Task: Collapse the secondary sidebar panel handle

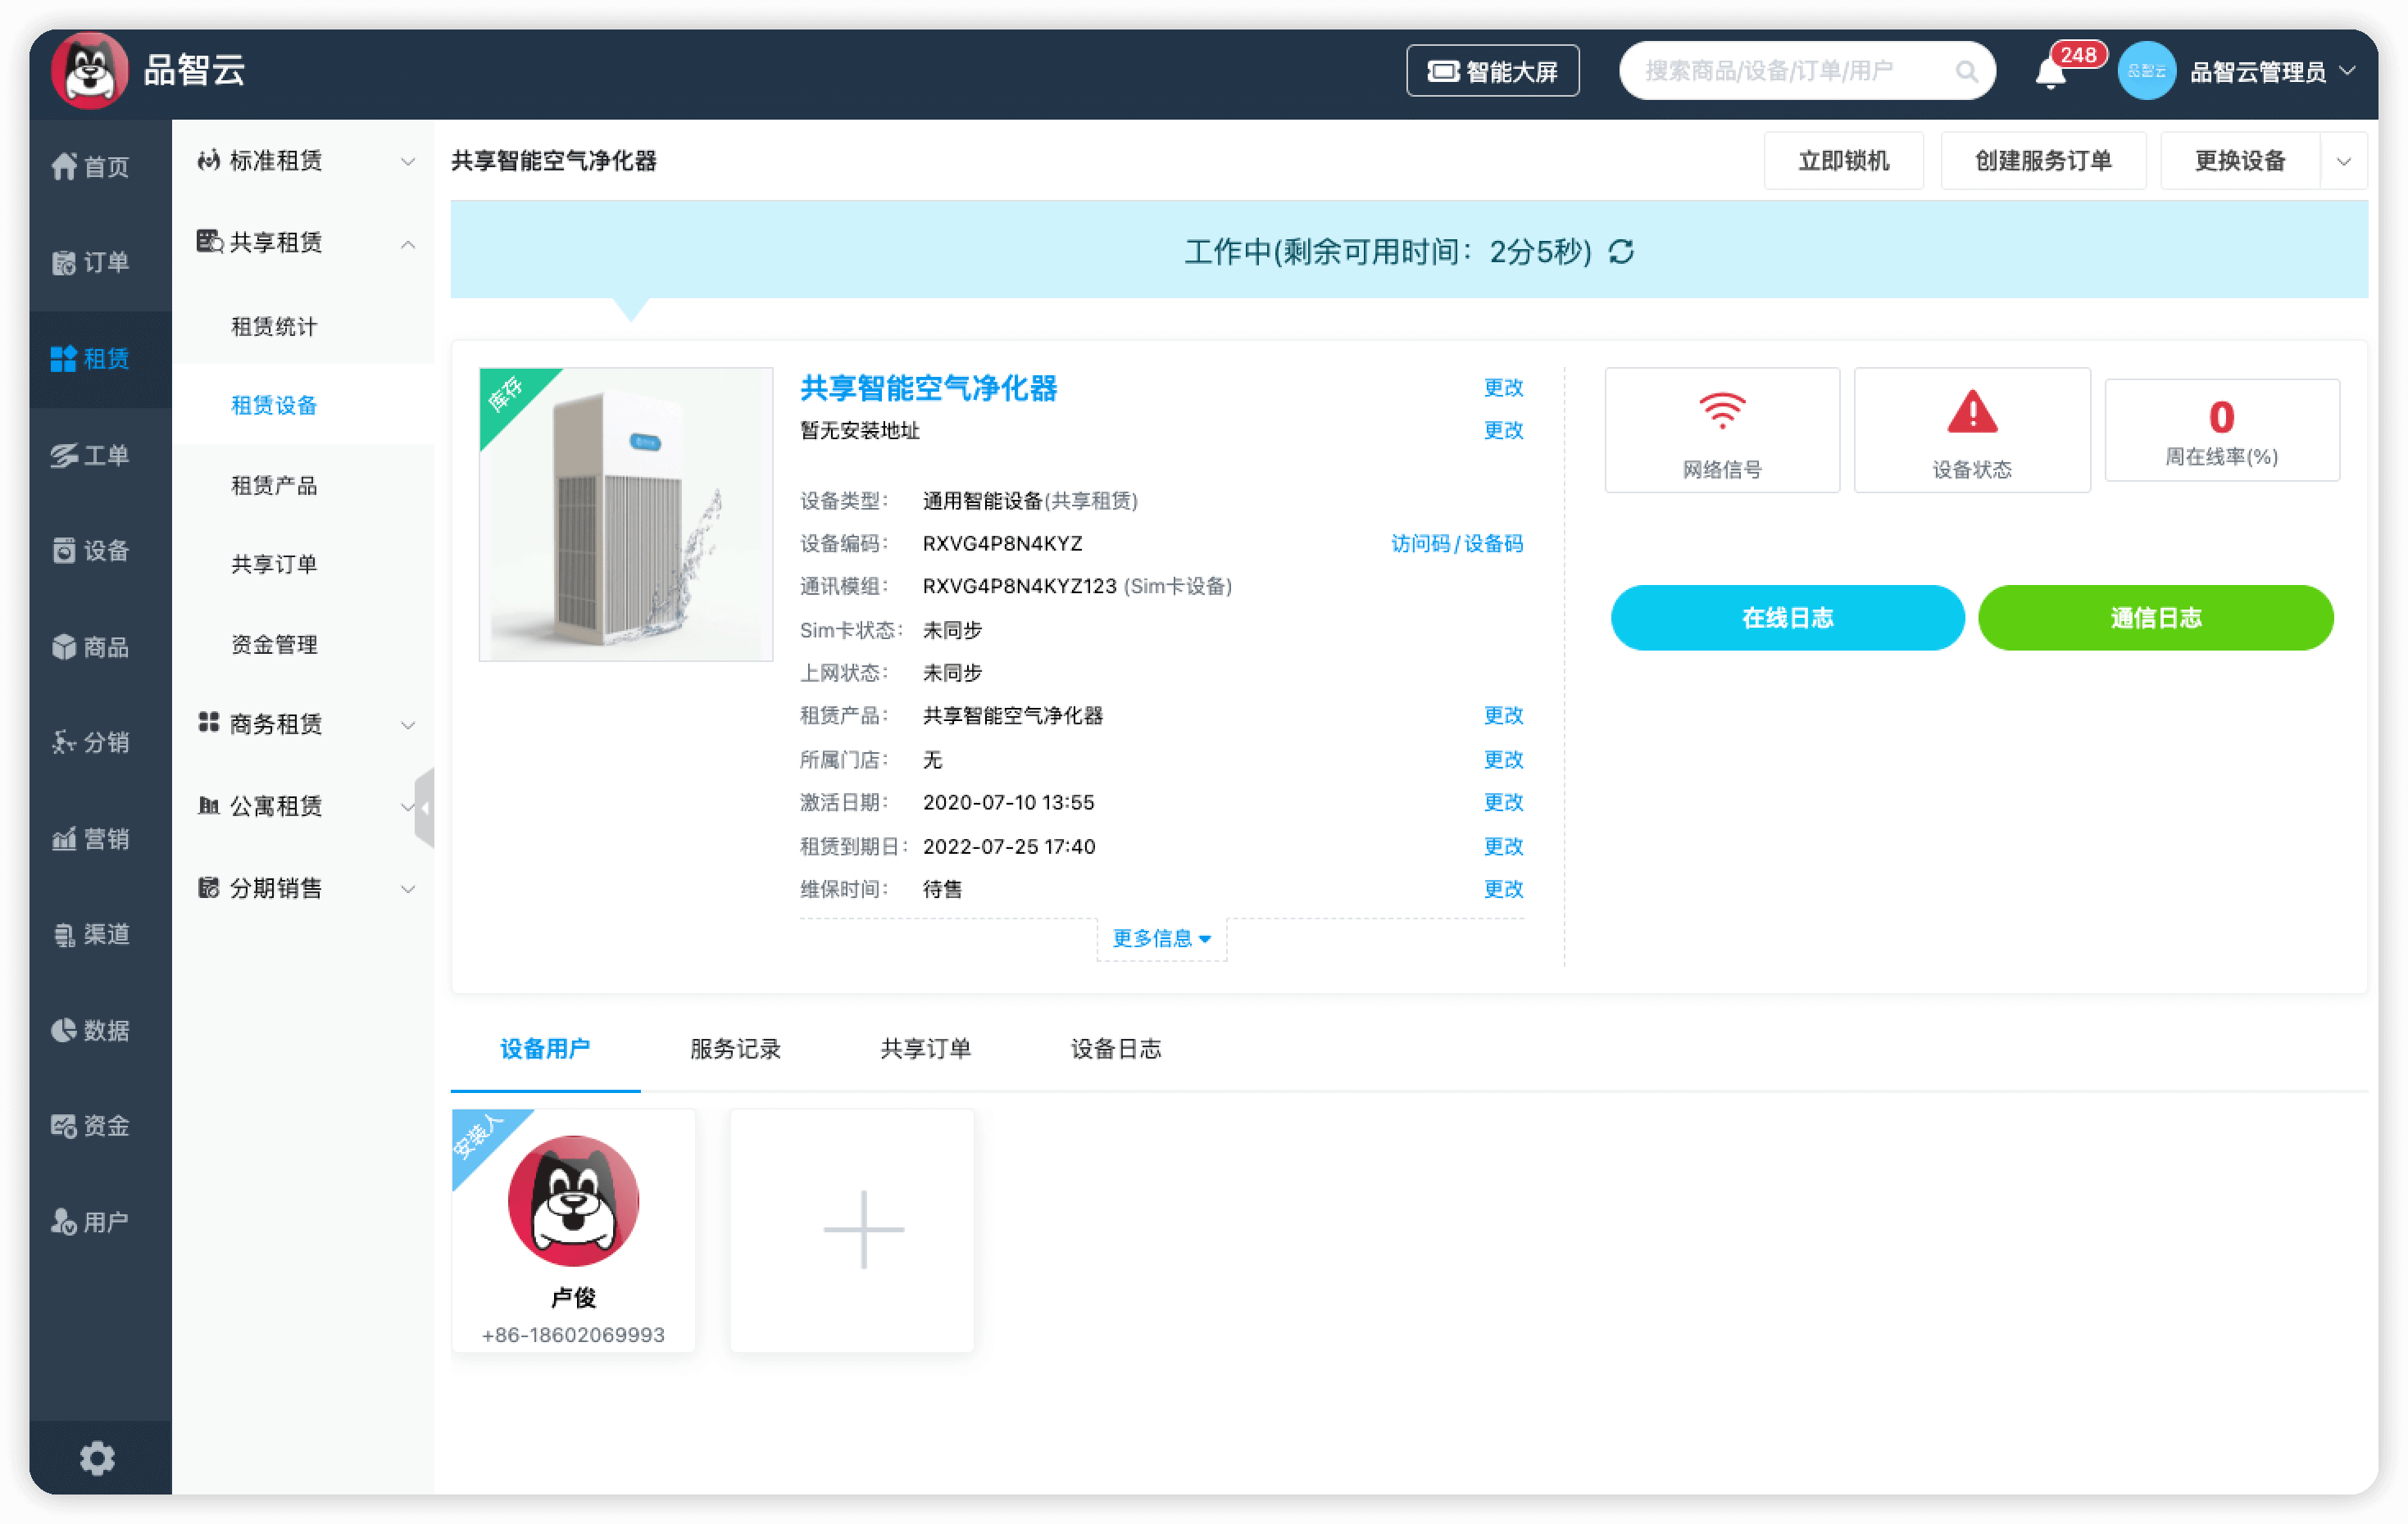Action: tap(426, 807)
